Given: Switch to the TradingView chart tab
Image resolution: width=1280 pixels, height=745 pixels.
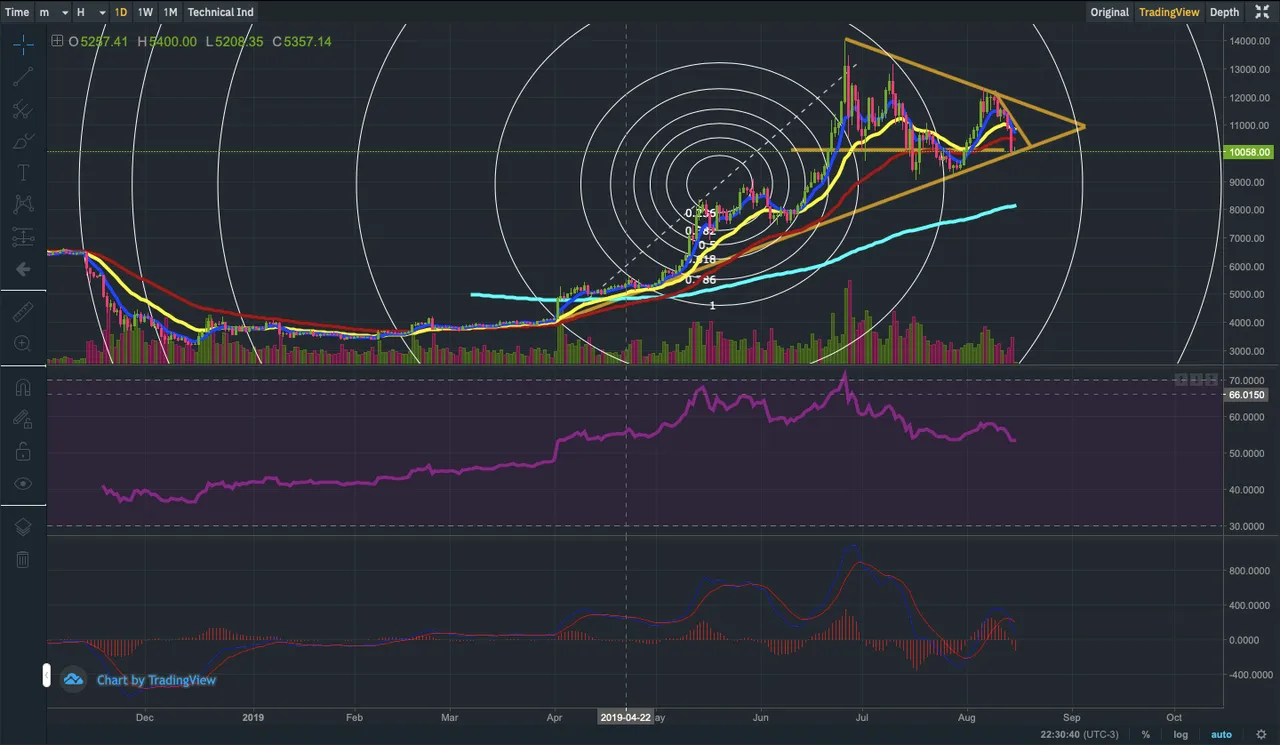Looking at the screenshot, I should (x=1169, y=12).
